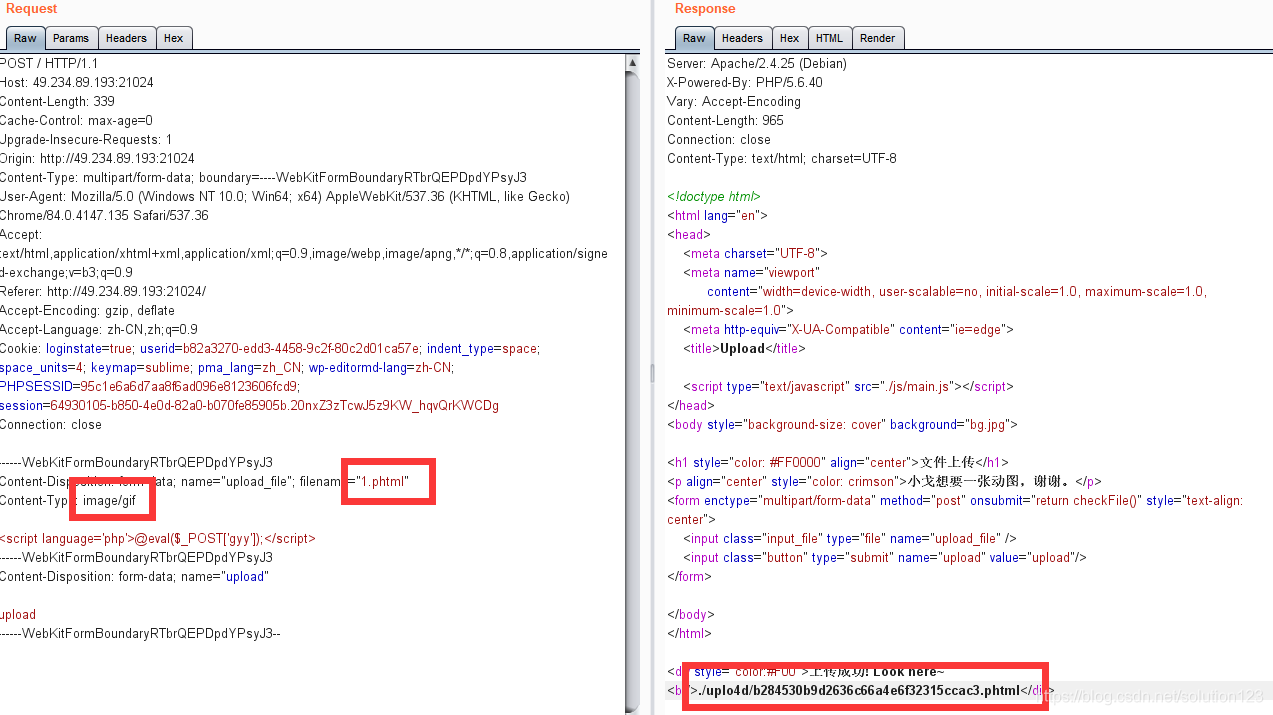1273x715 pixels.
Task: Switch to the Response Raw tab
Action: pos(694,38)
